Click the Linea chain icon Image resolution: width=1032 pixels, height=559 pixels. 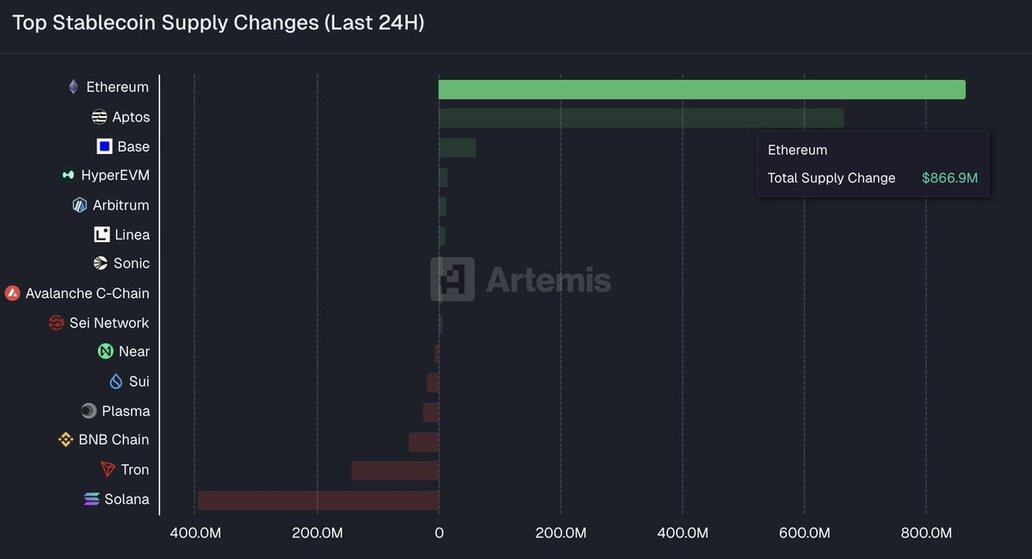[x=101, y=235]
